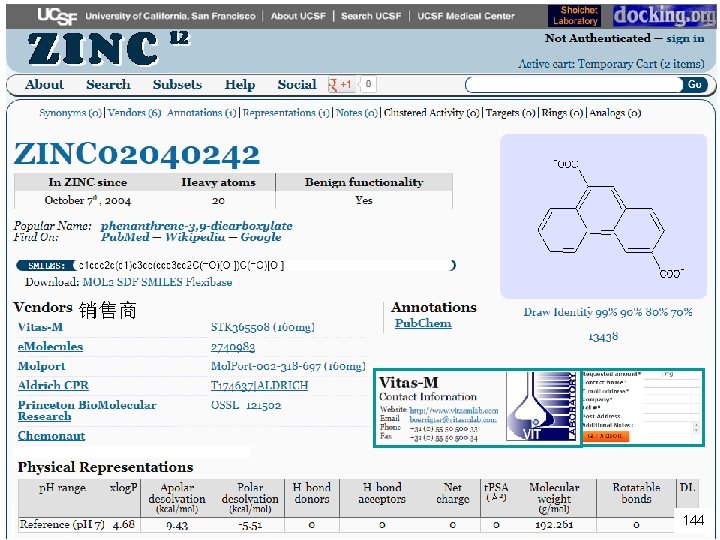Click the sign in link
Viewport: 720px width, 540px height.
[x=685, y=39]
